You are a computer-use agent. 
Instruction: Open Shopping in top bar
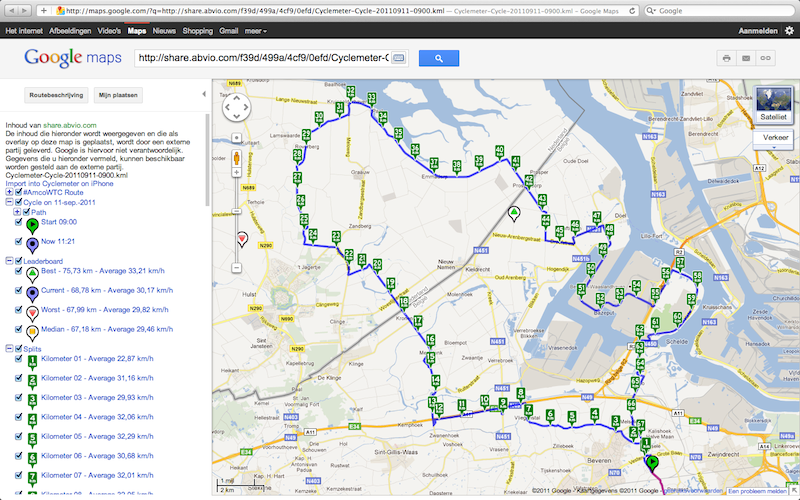coord(197,31)
